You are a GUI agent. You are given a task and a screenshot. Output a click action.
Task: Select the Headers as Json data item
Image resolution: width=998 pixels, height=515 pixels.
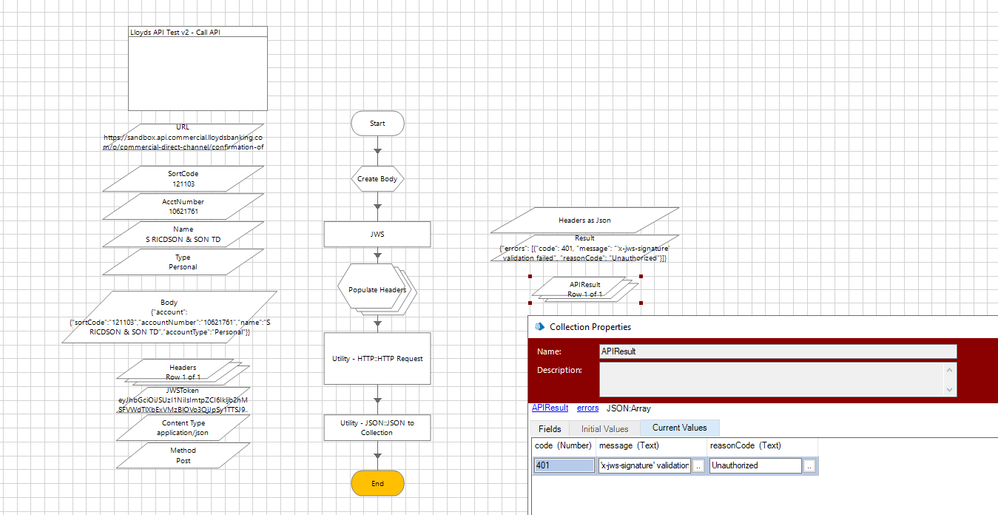tap(585, 220)
